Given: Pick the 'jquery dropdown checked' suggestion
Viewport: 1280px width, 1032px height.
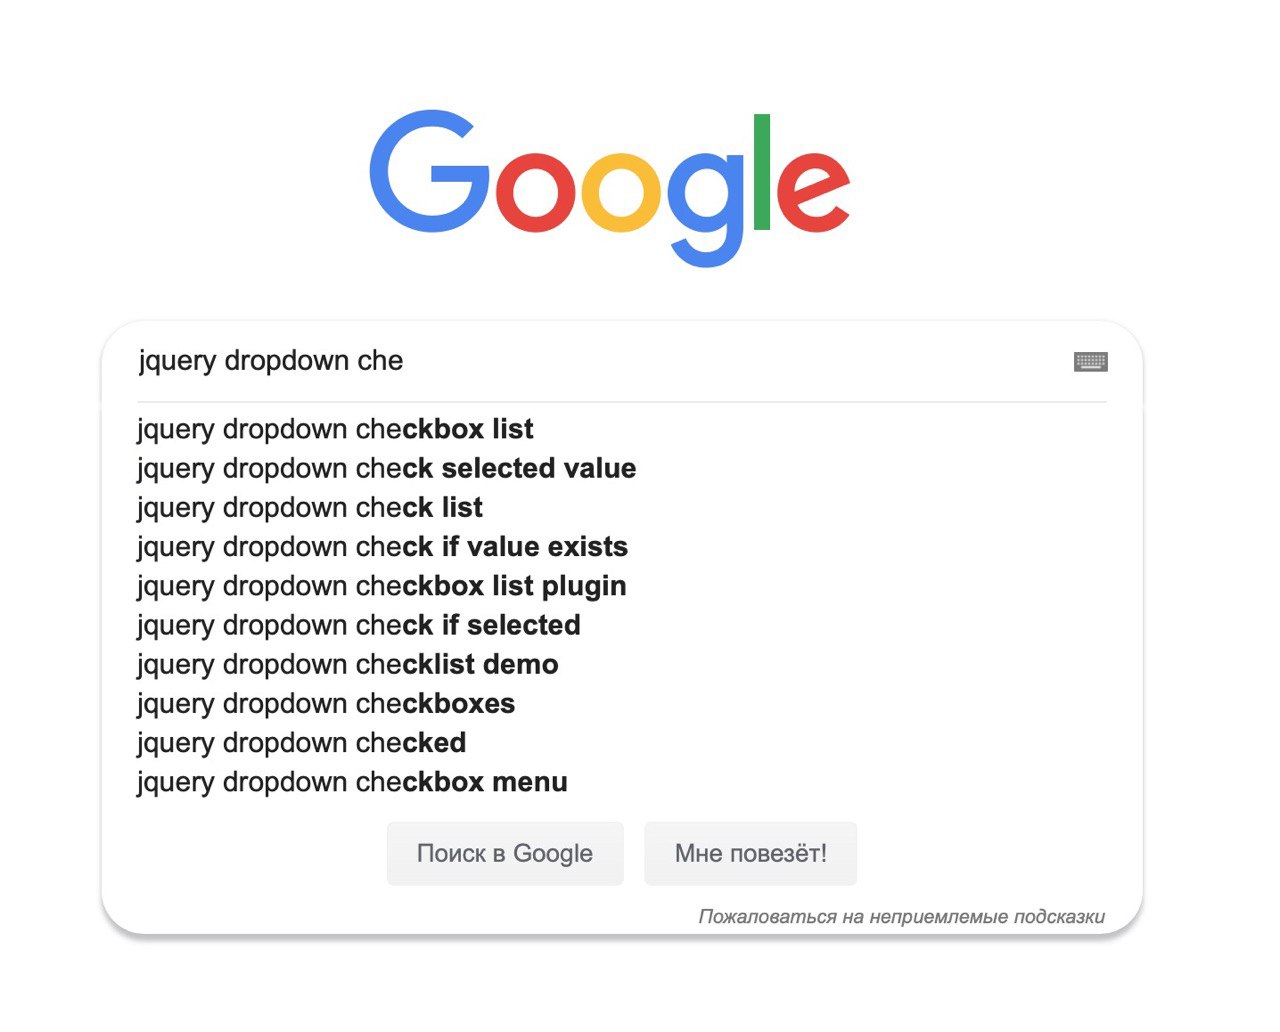Looking at the screenshot, I should (x=301, y=743).
